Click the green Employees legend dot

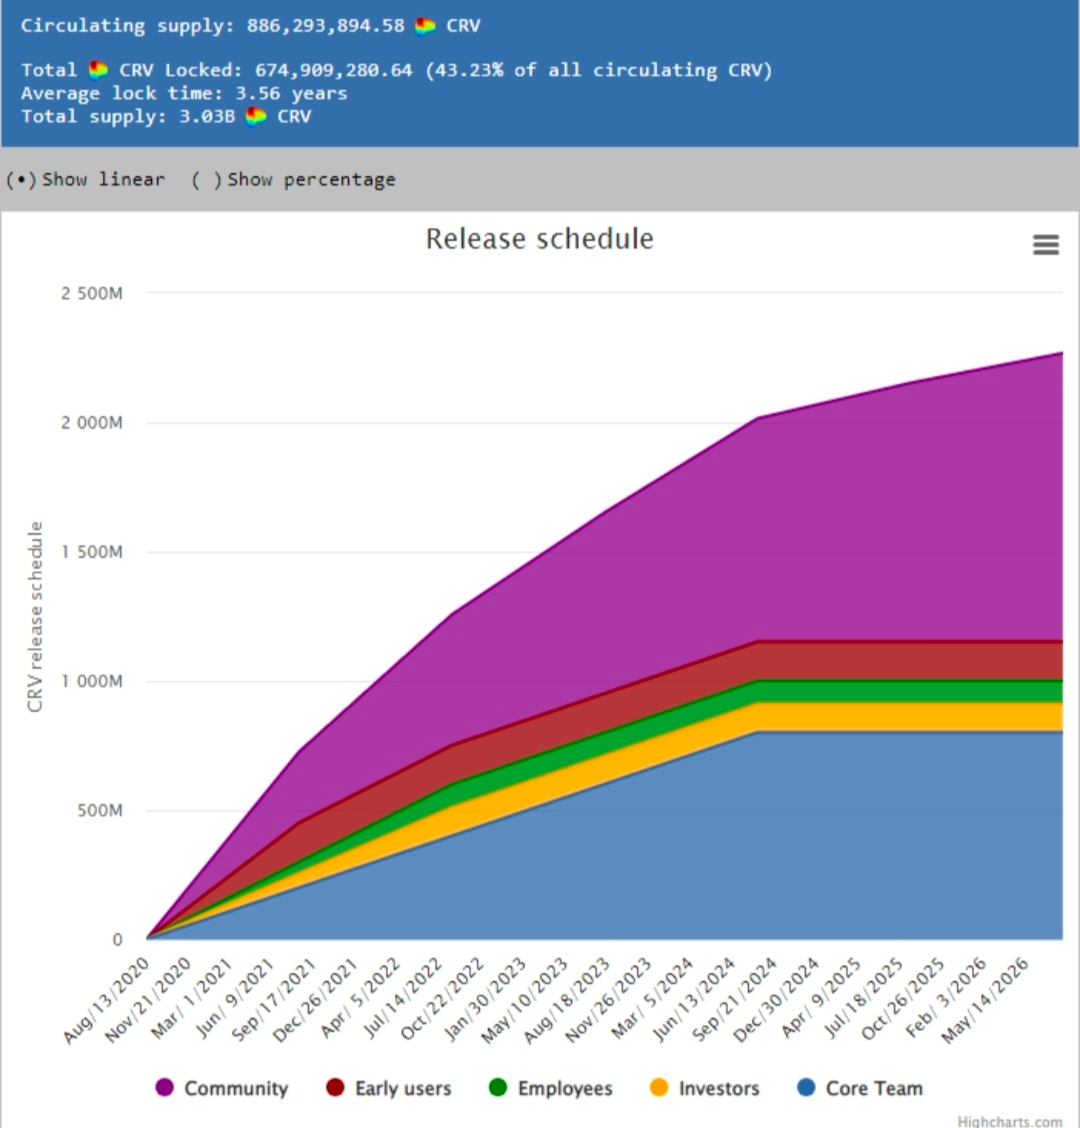coord(497,1087)
